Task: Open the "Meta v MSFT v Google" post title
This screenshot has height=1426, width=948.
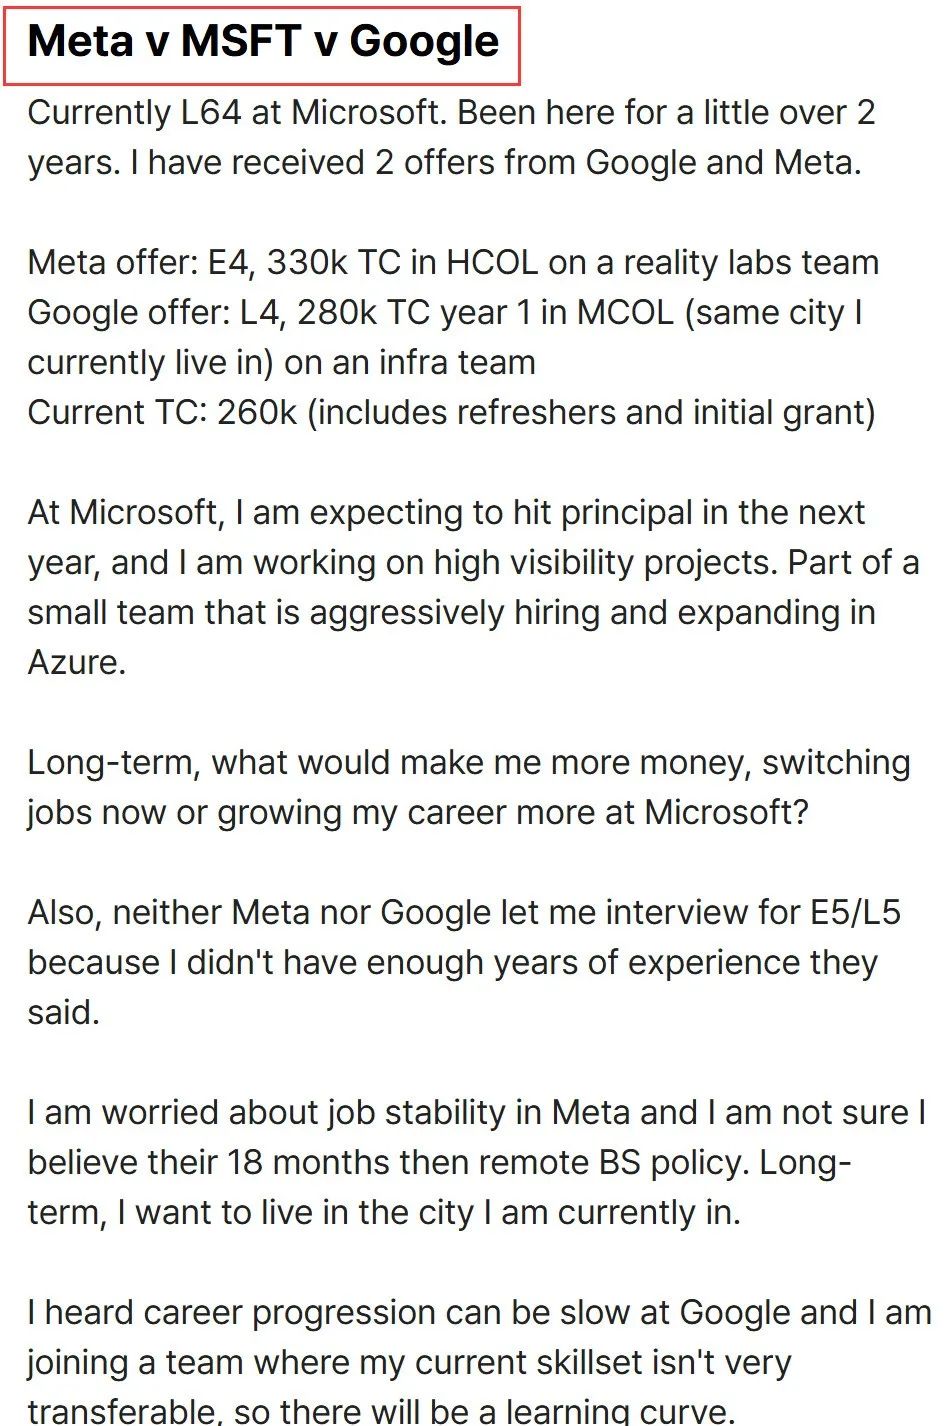Action: coord(263,42)
